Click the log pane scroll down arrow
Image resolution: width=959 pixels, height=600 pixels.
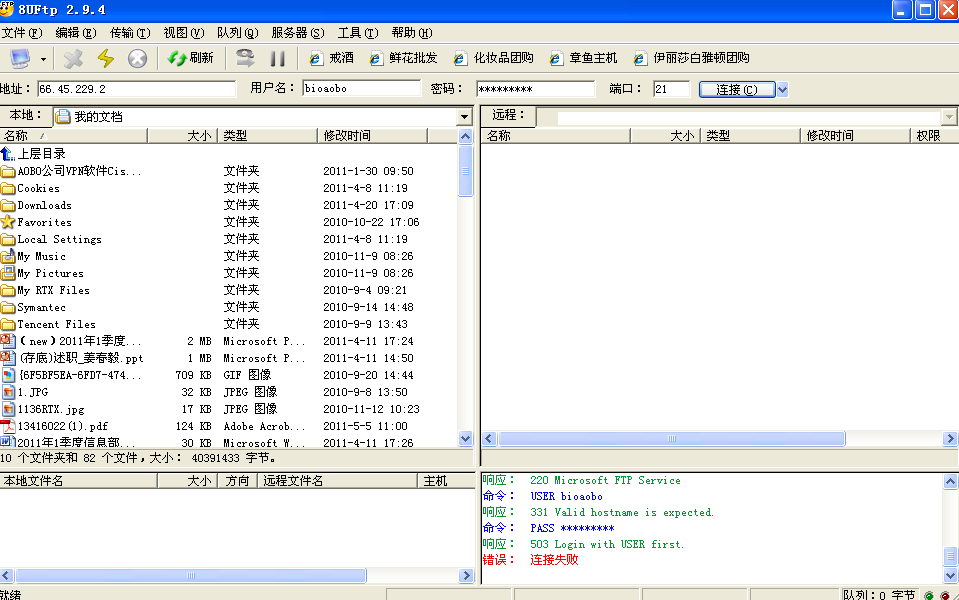coord(950,575)
